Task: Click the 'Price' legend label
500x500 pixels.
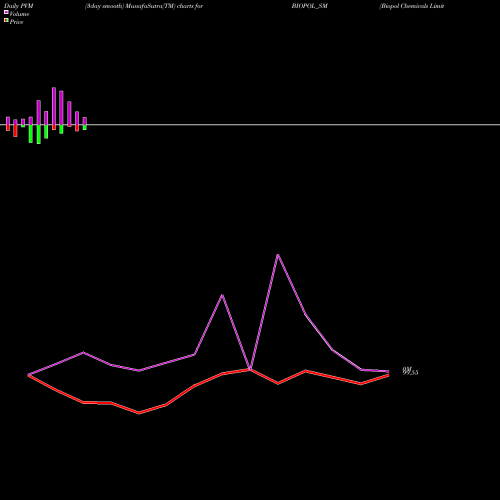Action: point(16,22)
